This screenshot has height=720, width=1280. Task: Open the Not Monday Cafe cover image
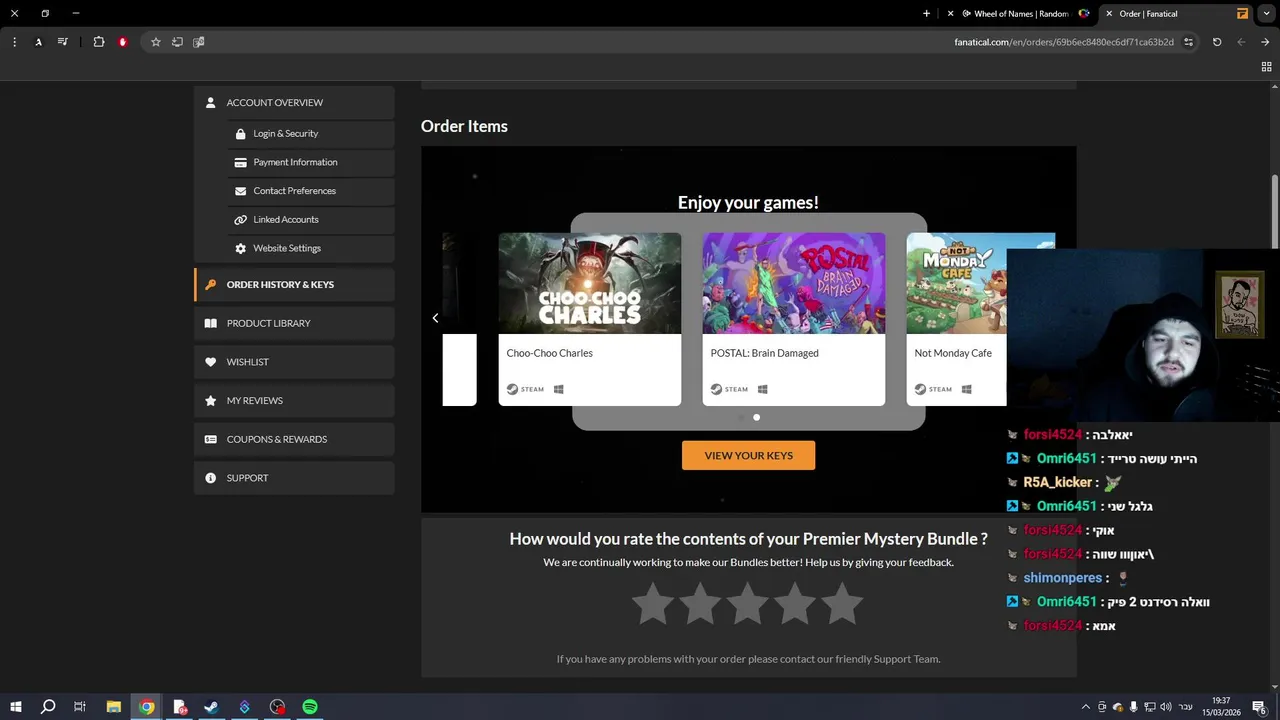click(x=957, y=283)
